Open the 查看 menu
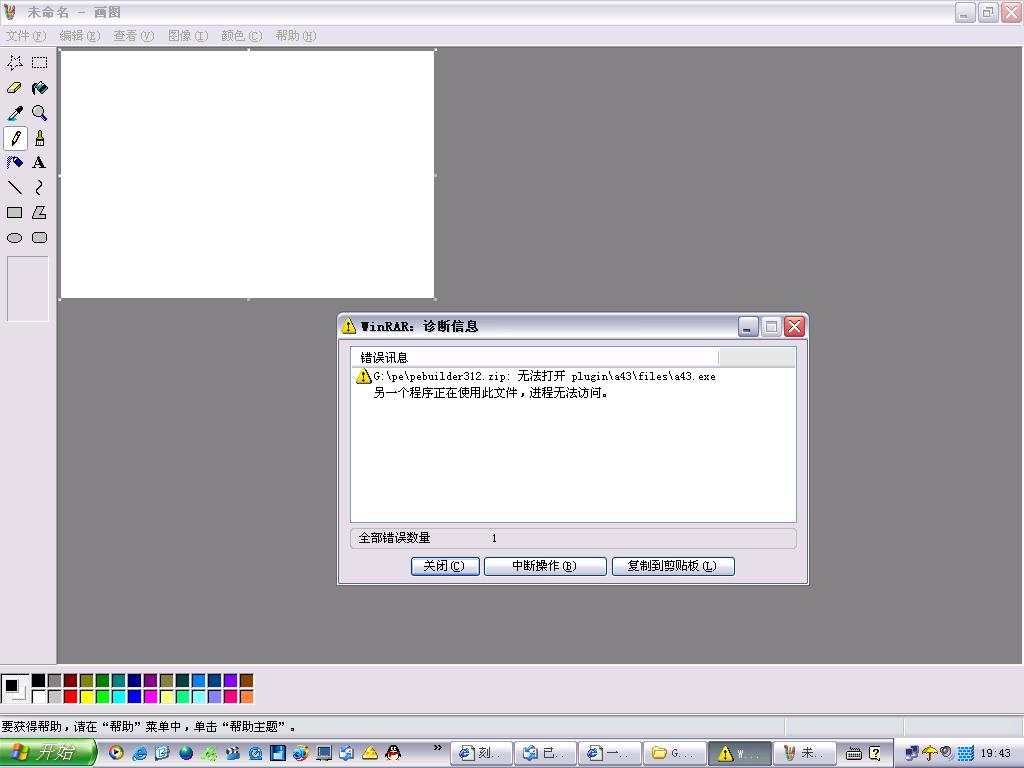The width and height of the screenshot is (1024, 768). coord(134,36)
